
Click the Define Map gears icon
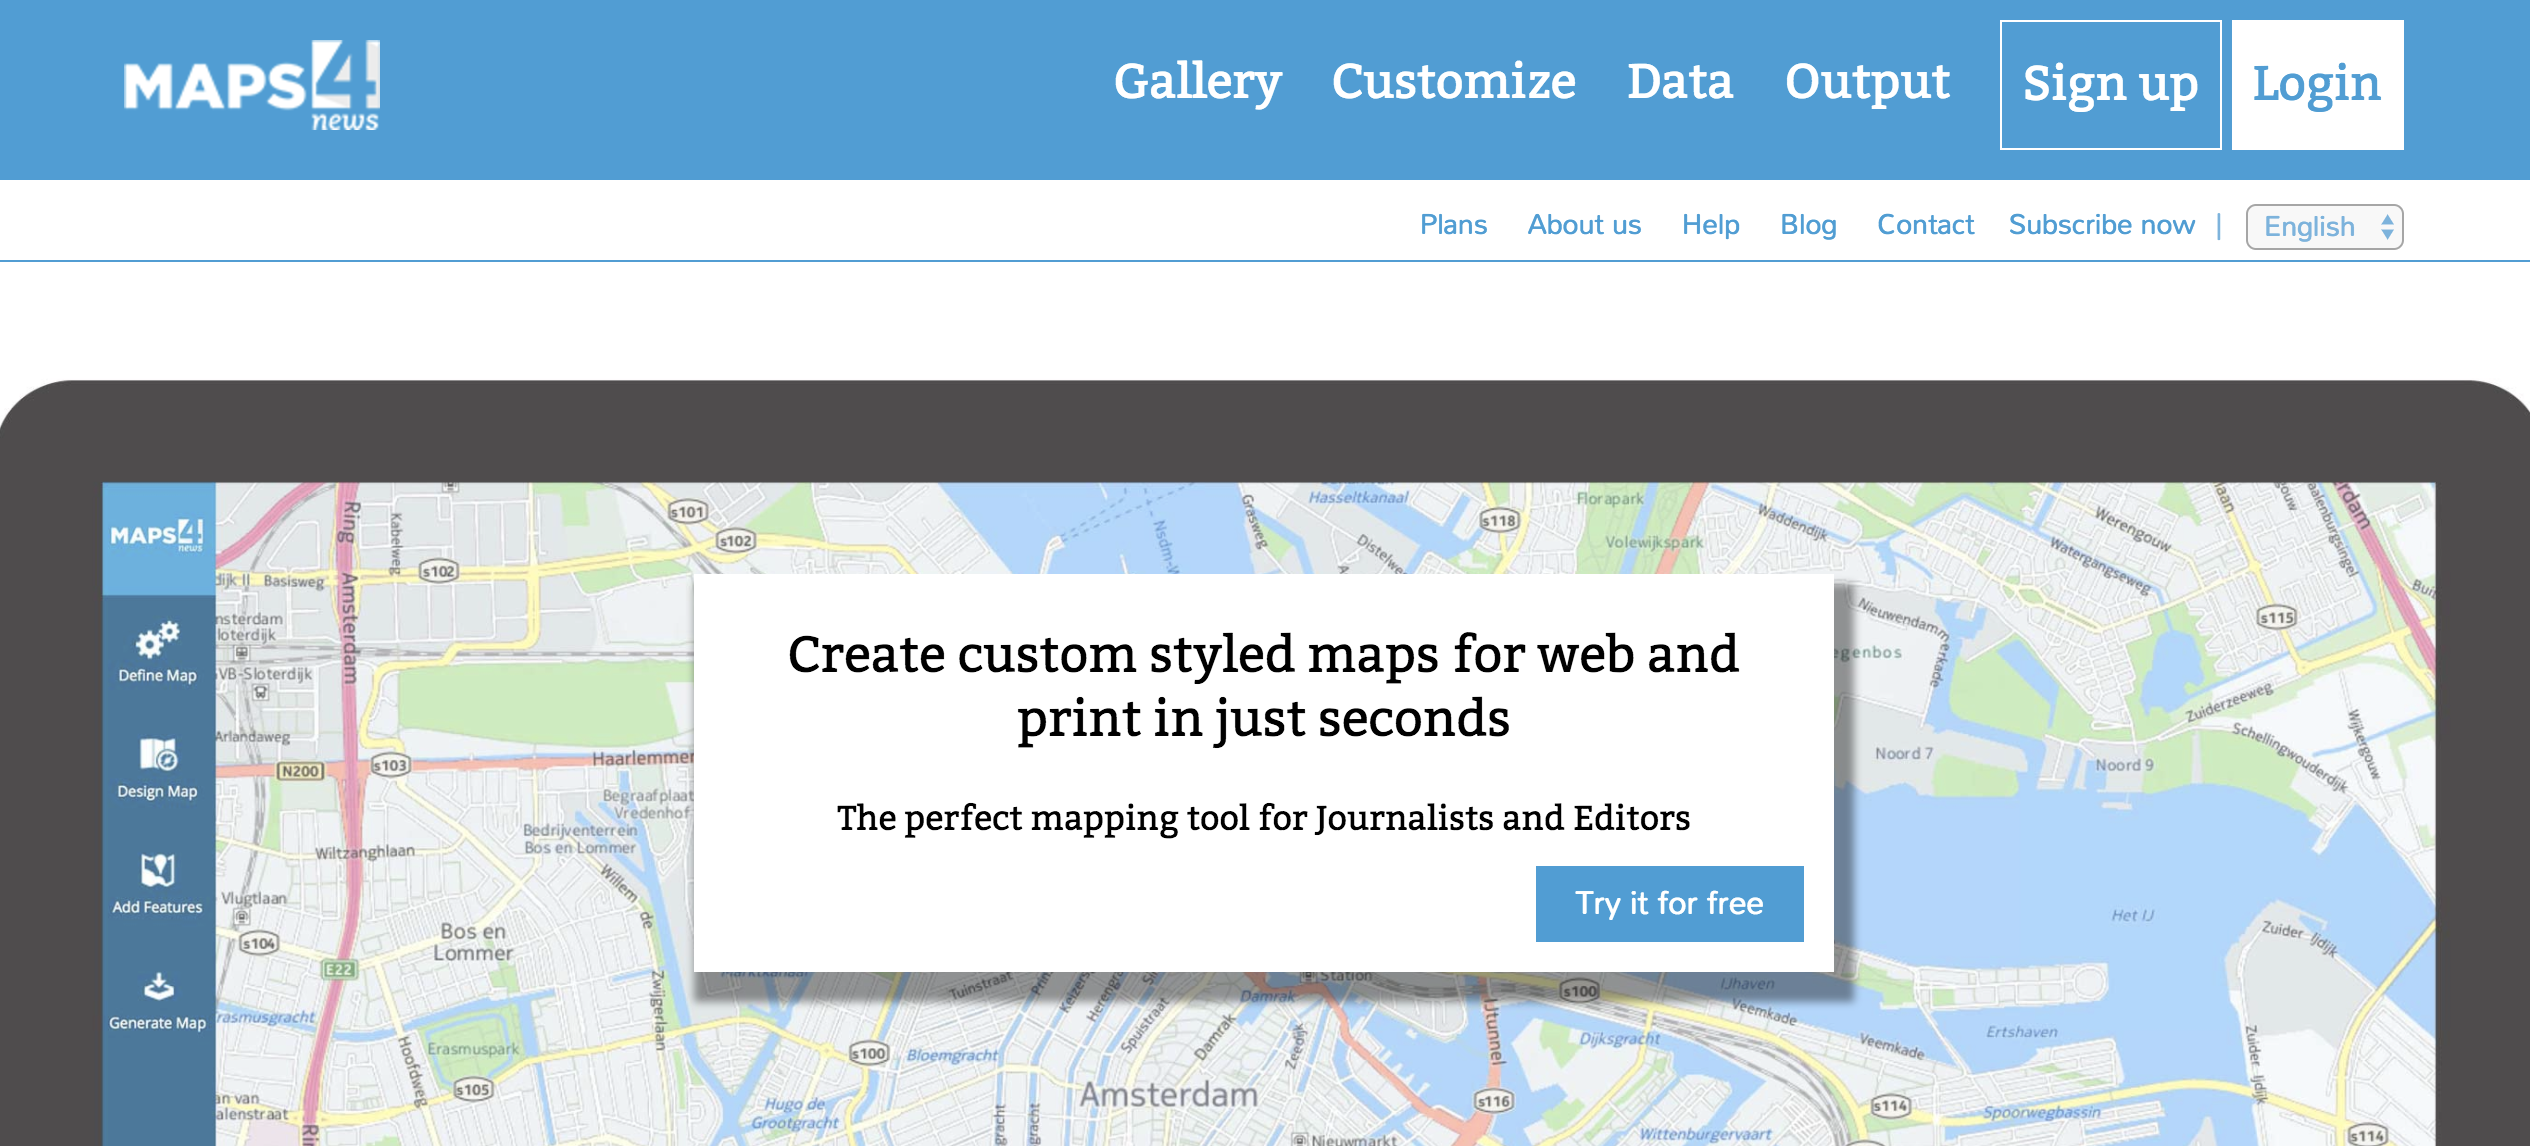click(x=158, y=639)
